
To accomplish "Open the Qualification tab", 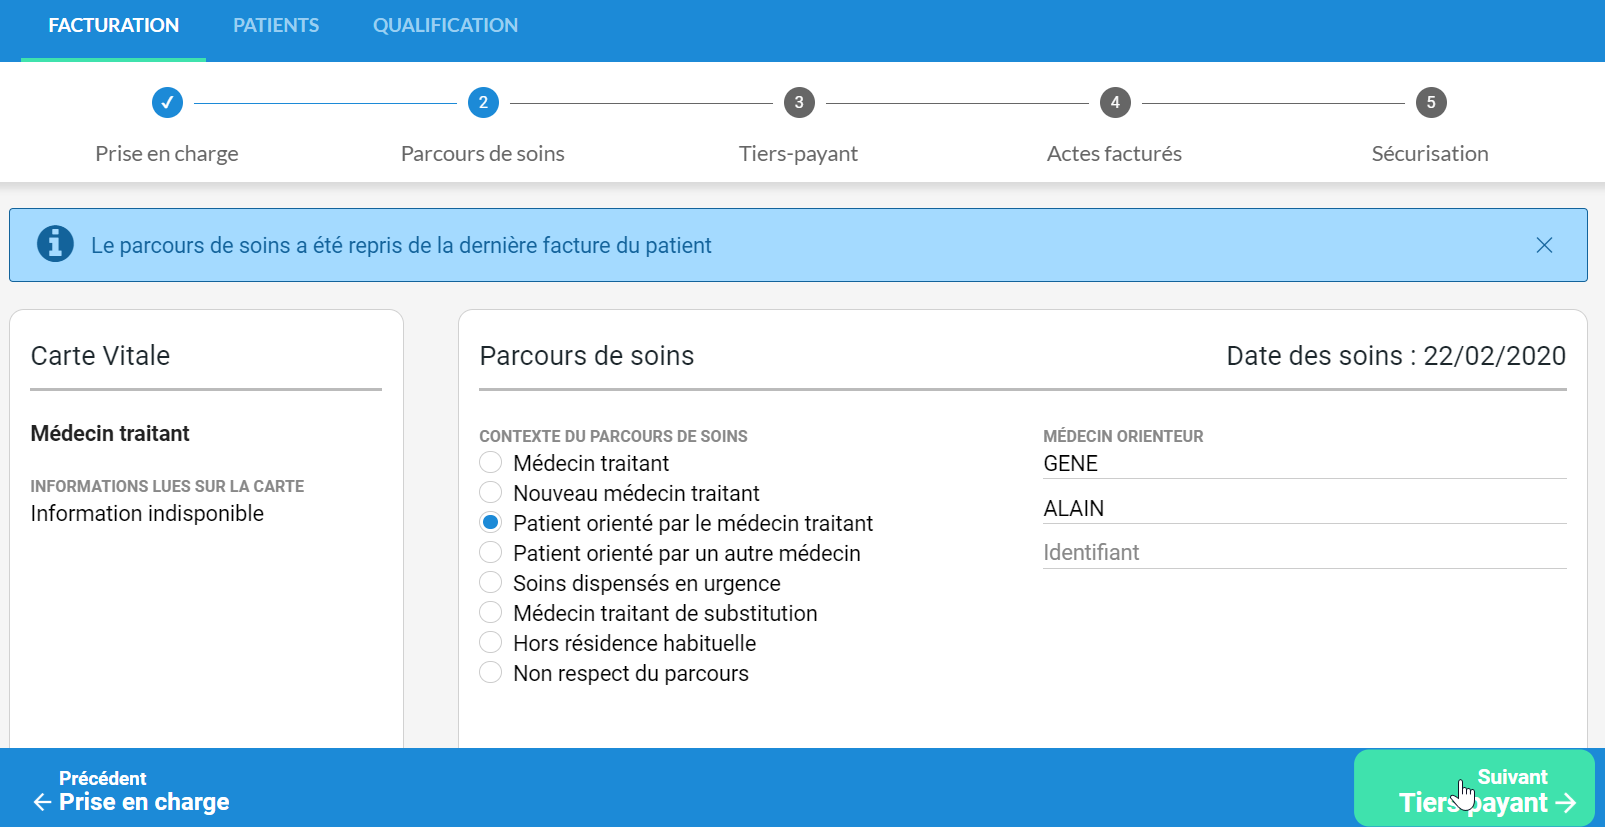I will pos(445,26).
